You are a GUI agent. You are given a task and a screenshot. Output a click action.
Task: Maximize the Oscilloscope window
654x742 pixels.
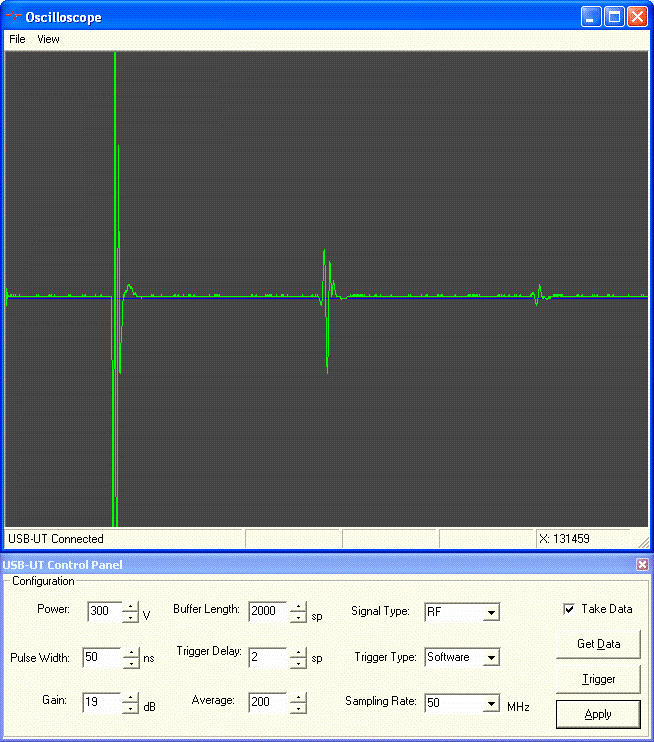(615, 17)
